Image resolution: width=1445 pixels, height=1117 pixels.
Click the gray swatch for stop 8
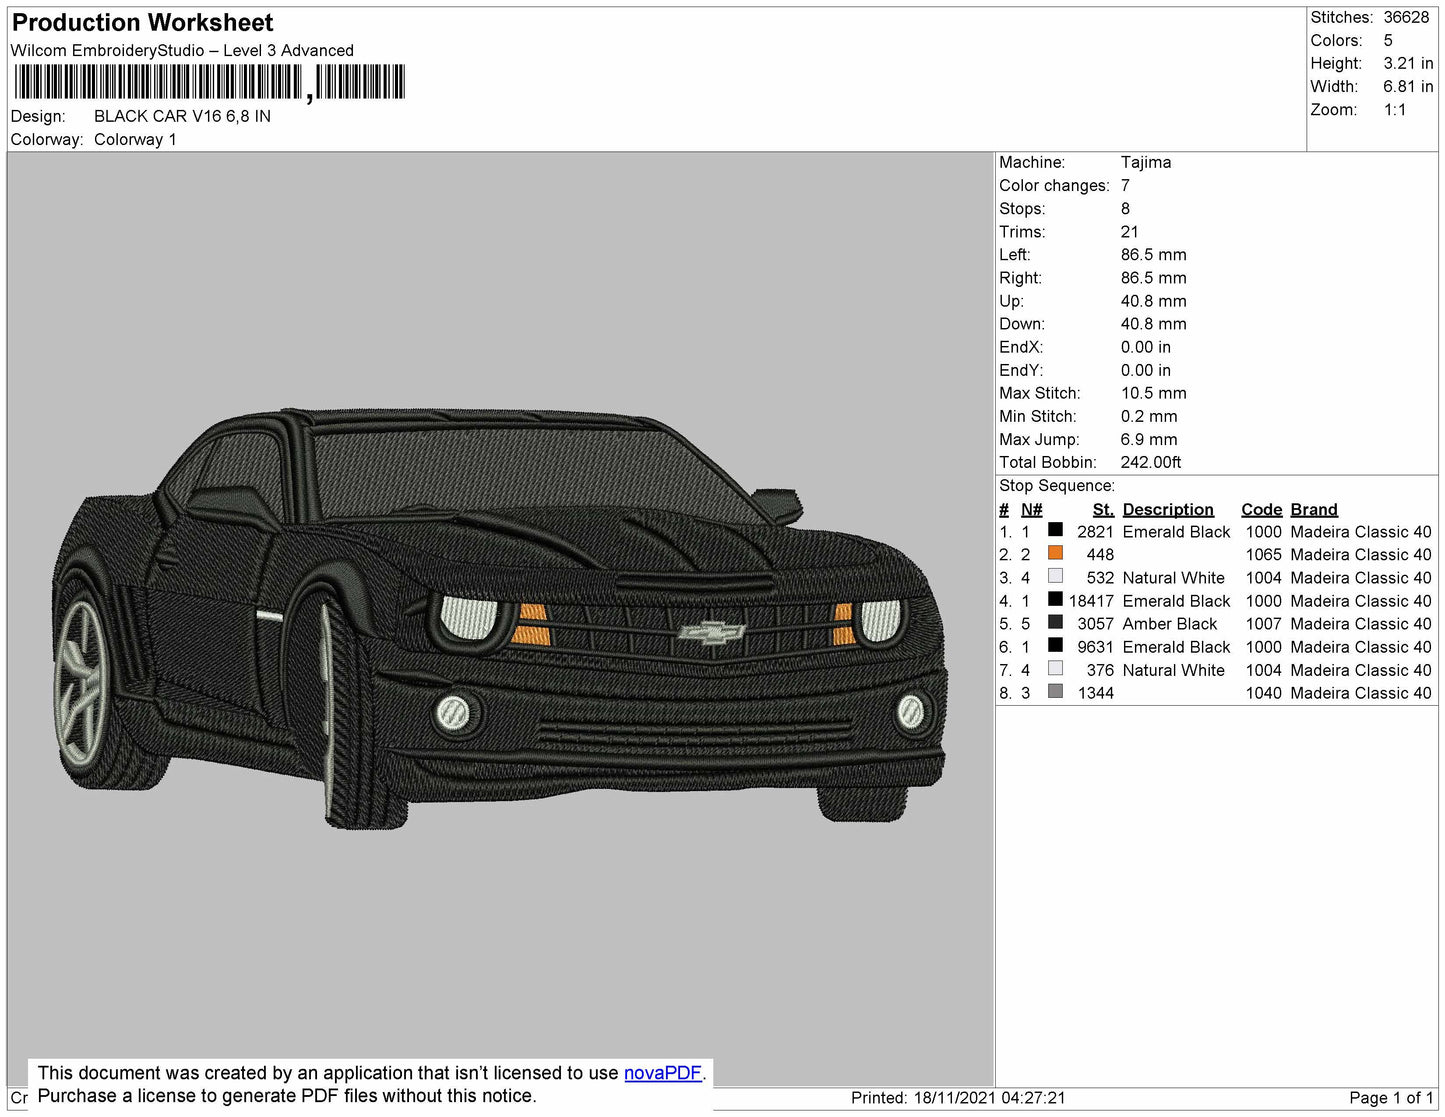(1055, 691)
